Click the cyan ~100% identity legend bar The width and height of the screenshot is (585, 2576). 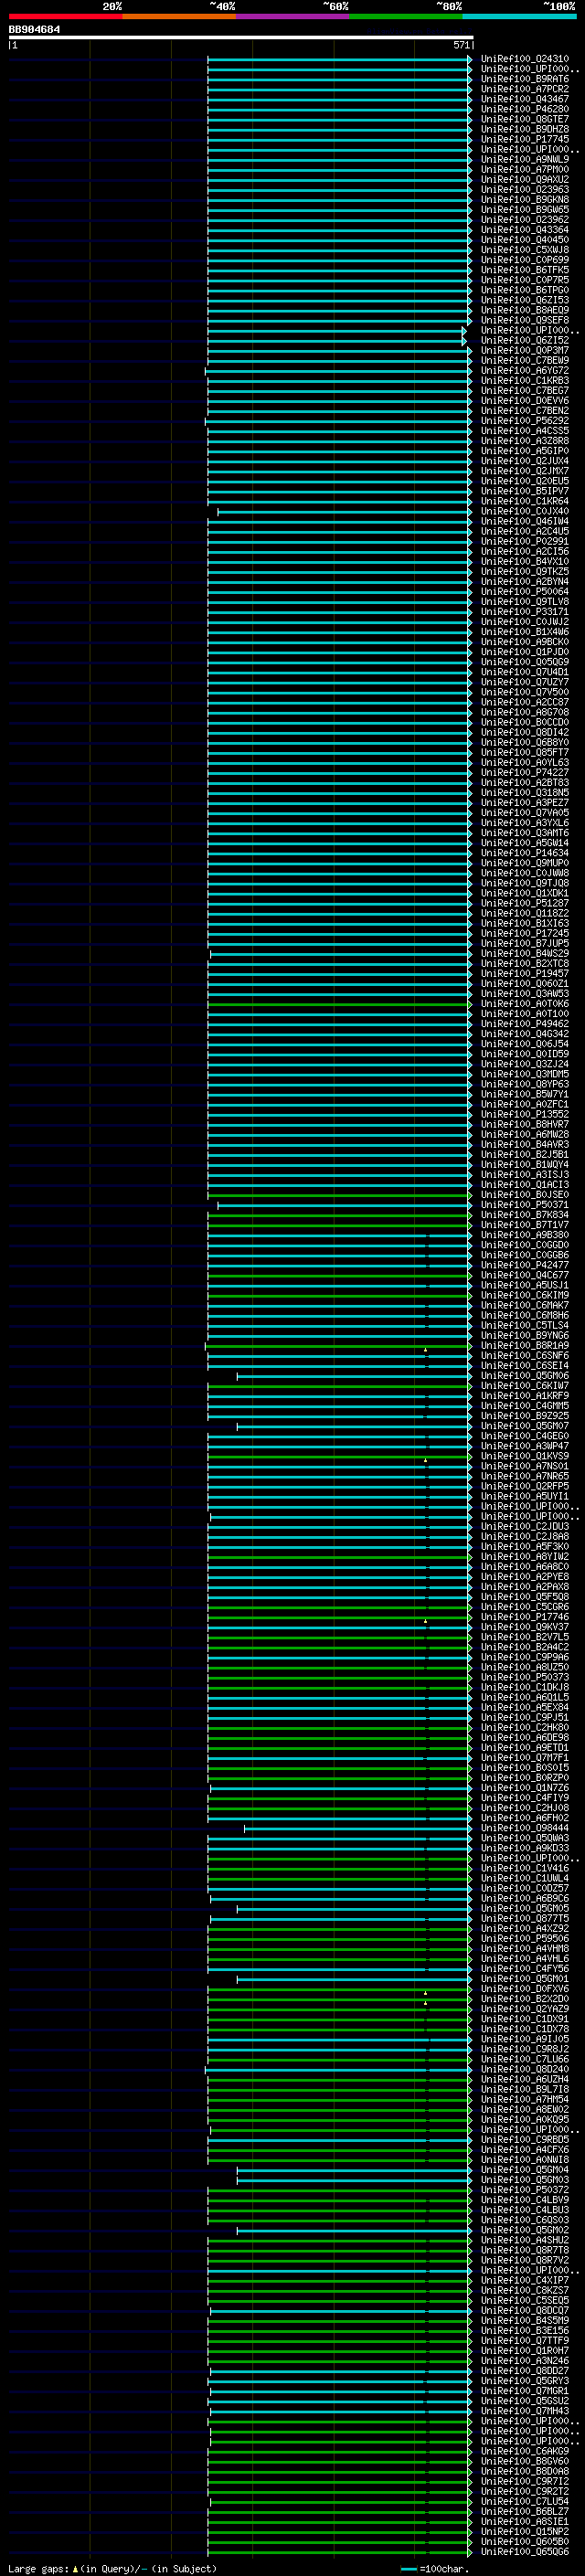click(x=520, y=16)
